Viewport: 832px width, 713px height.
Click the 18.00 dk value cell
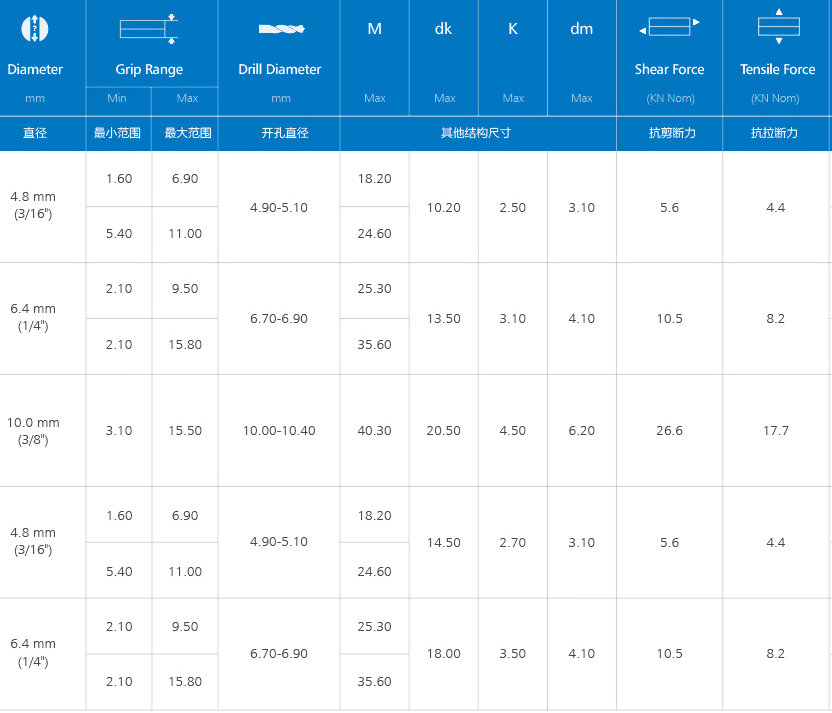coord(443,654)
